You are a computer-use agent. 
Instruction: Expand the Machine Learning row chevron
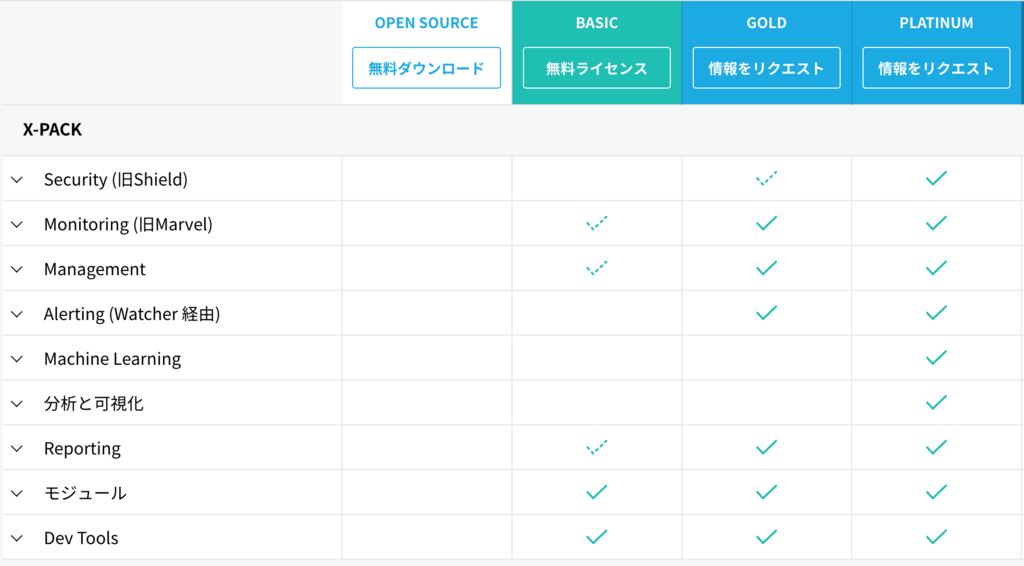point(17,359)
